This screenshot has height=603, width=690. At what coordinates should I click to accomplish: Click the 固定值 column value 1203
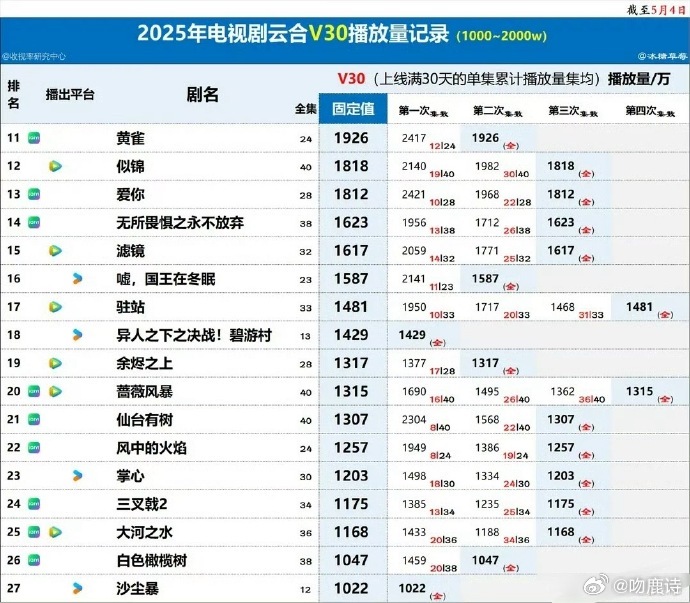351,476
